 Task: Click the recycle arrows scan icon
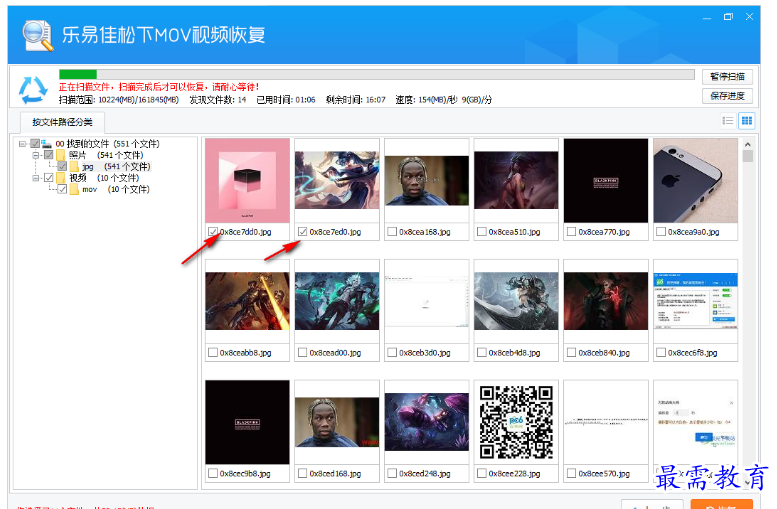point(33,90)
